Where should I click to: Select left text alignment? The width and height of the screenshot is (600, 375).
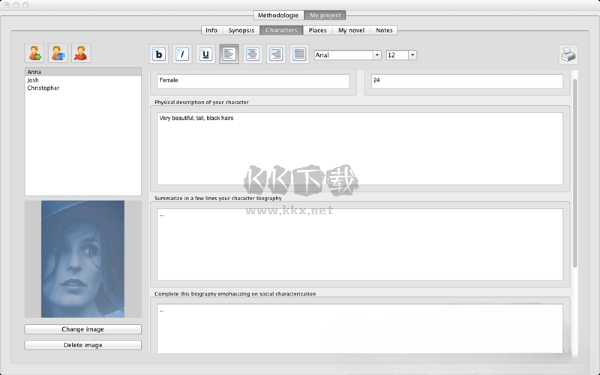229,54
